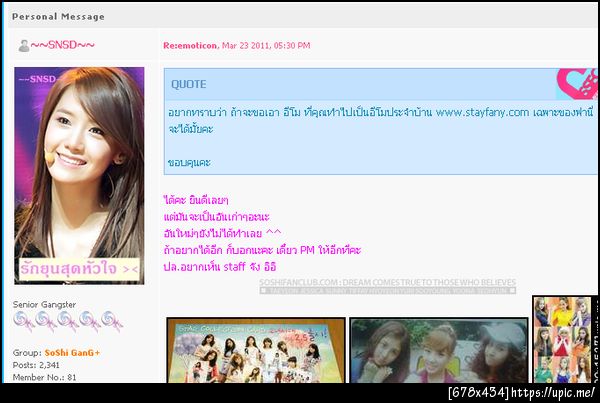Click the Senior Gangster rank title

(44, 305)
